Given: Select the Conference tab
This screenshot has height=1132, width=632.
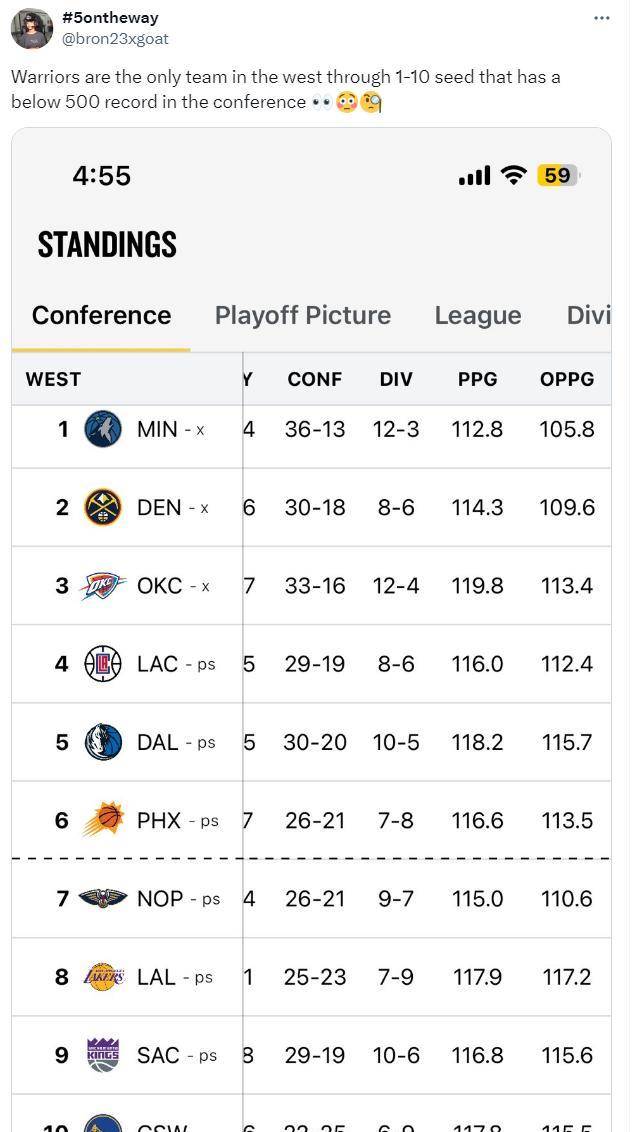Looking at the screenshot, I should pos(101,315).
